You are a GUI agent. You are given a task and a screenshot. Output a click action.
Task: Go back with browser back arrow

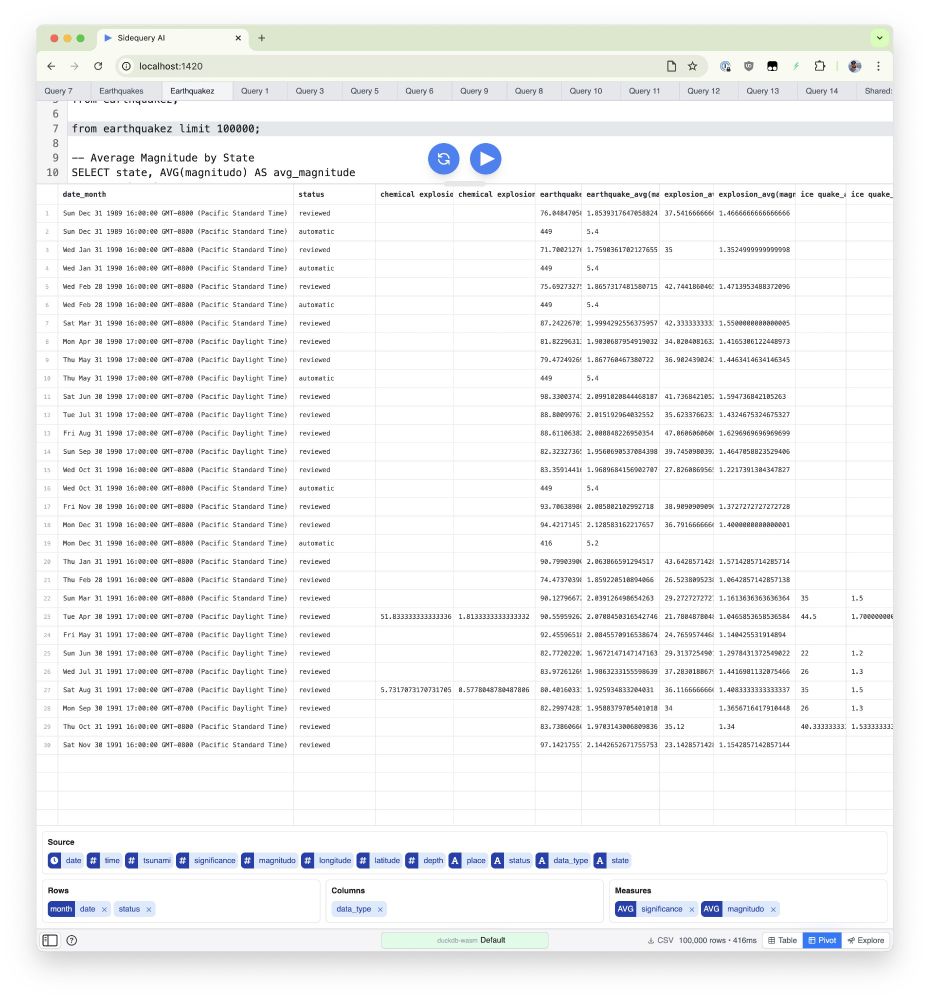[52, 66]
